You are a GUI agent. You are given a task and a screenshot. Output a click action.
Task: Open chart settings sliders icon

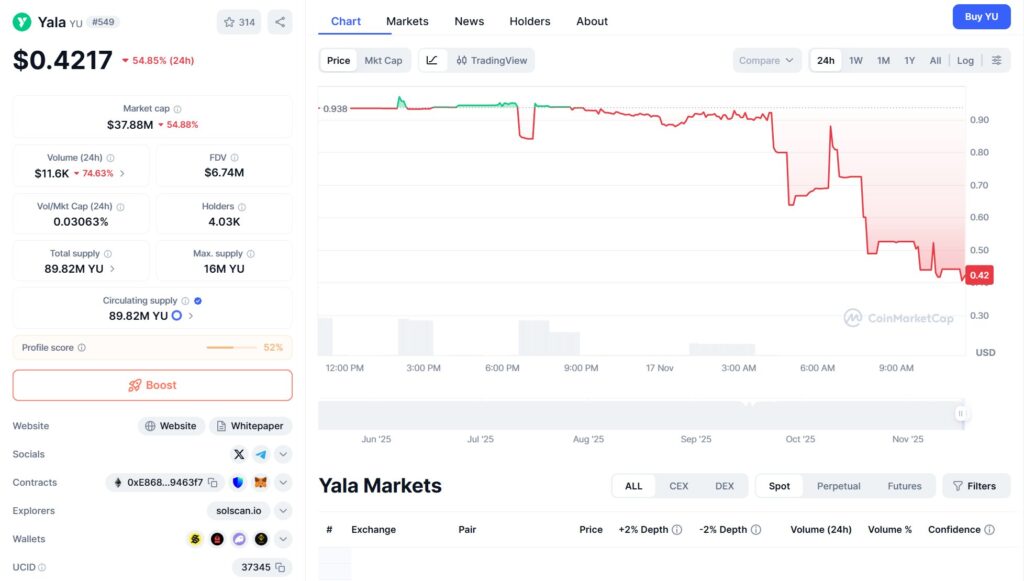(996, 60)
